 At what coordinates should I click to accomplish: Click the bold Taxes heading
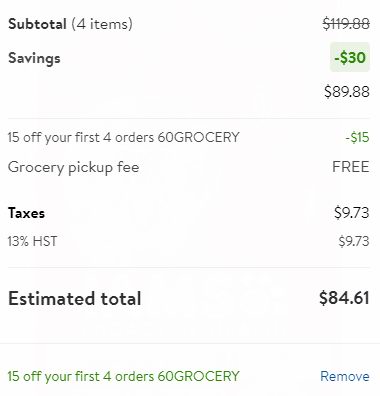tap(26, 213)
